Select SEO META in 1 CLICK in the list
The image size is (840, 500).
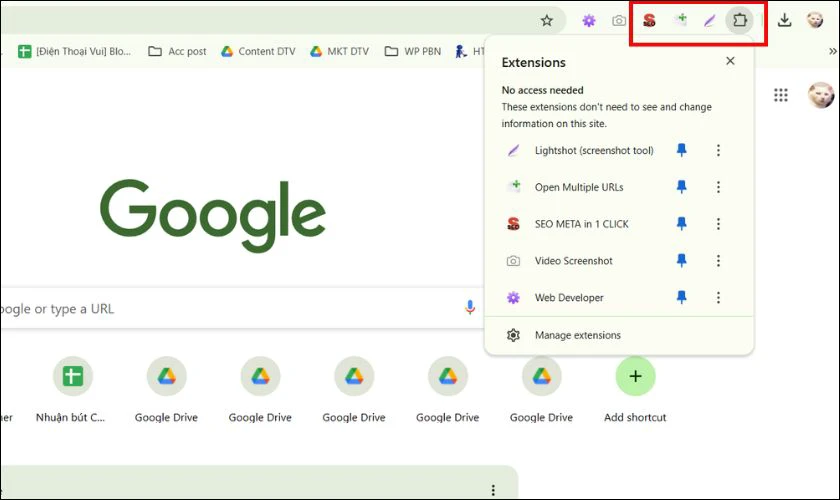(581, 224)
